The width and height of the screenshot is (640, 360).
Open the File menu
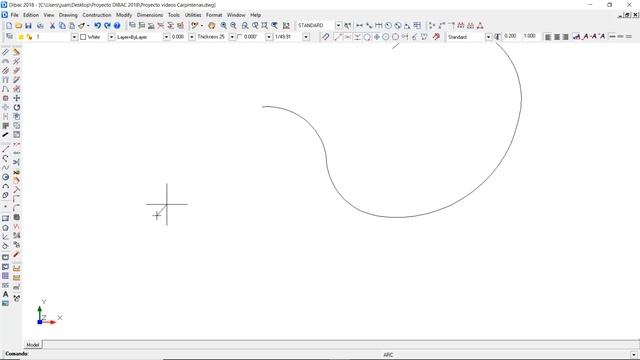[15, 15]
